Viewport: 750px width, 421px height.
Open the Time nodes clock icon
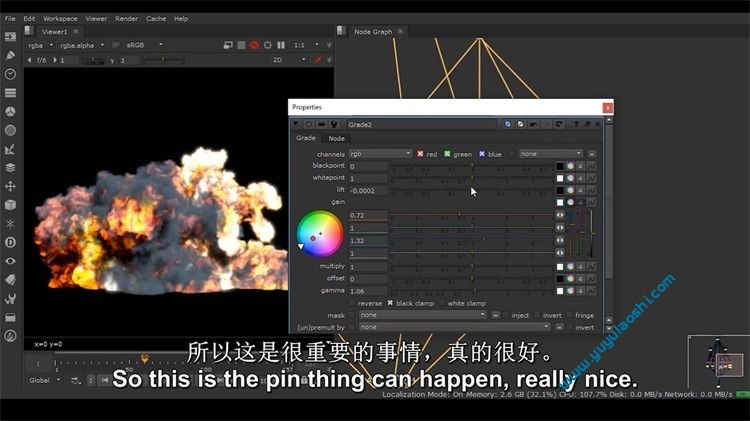[x=10, y=74]
